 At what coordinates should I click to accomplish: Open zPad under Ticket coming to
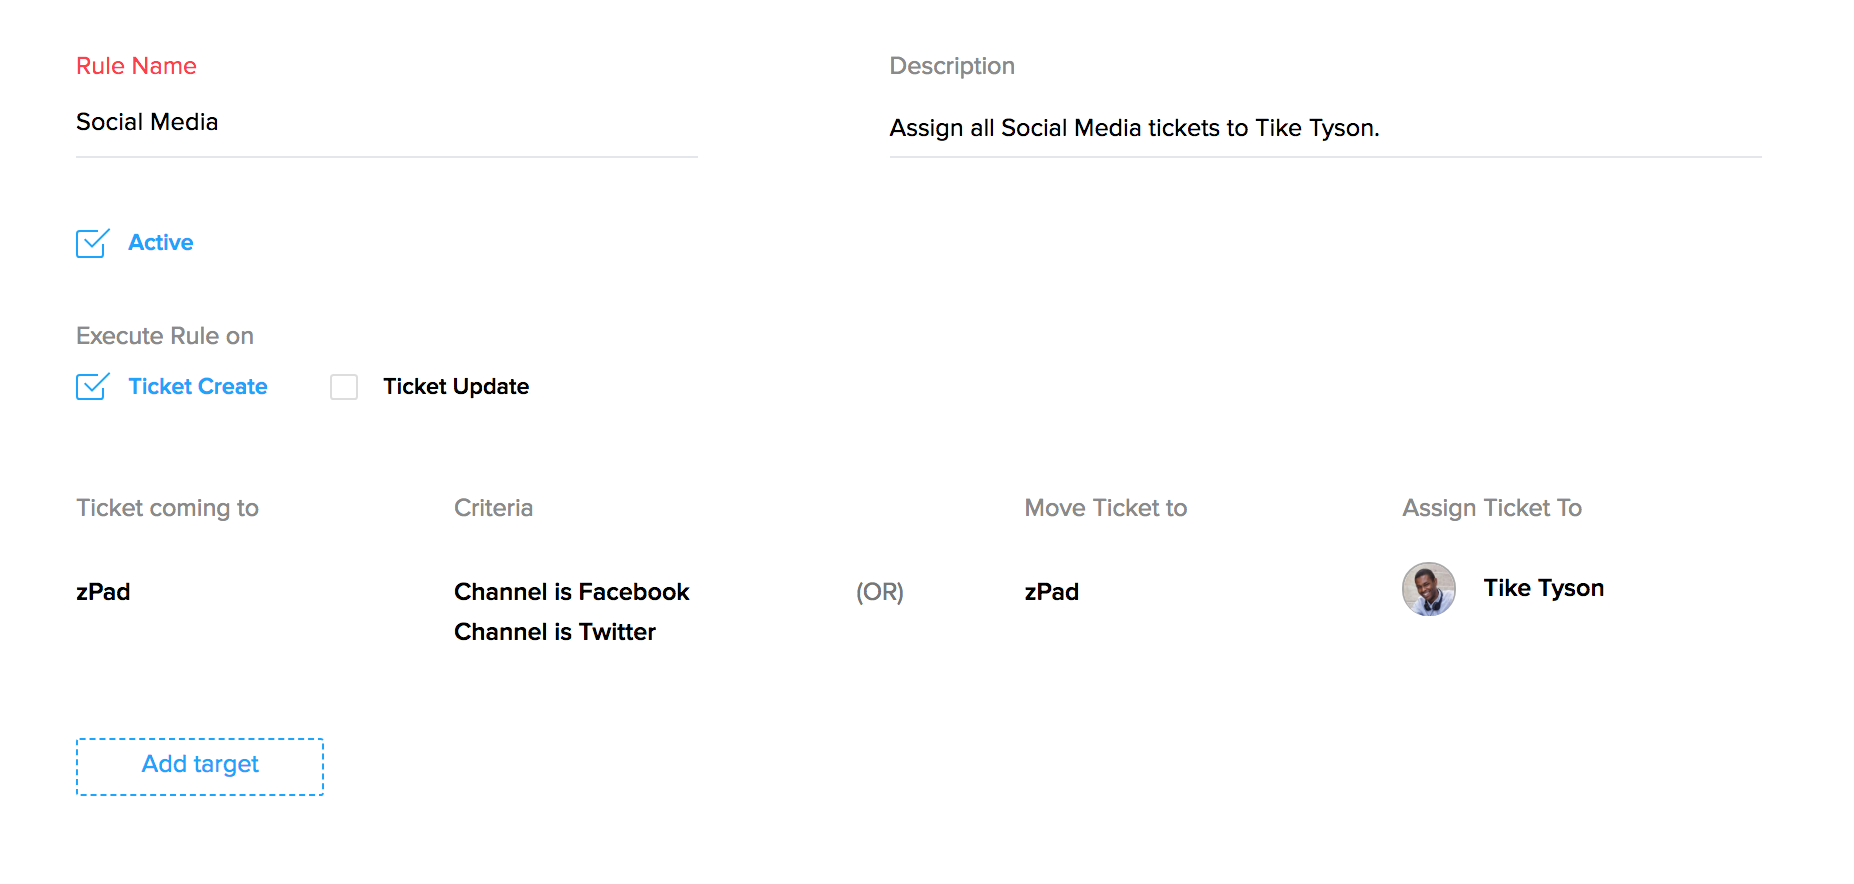pos(103,592)
